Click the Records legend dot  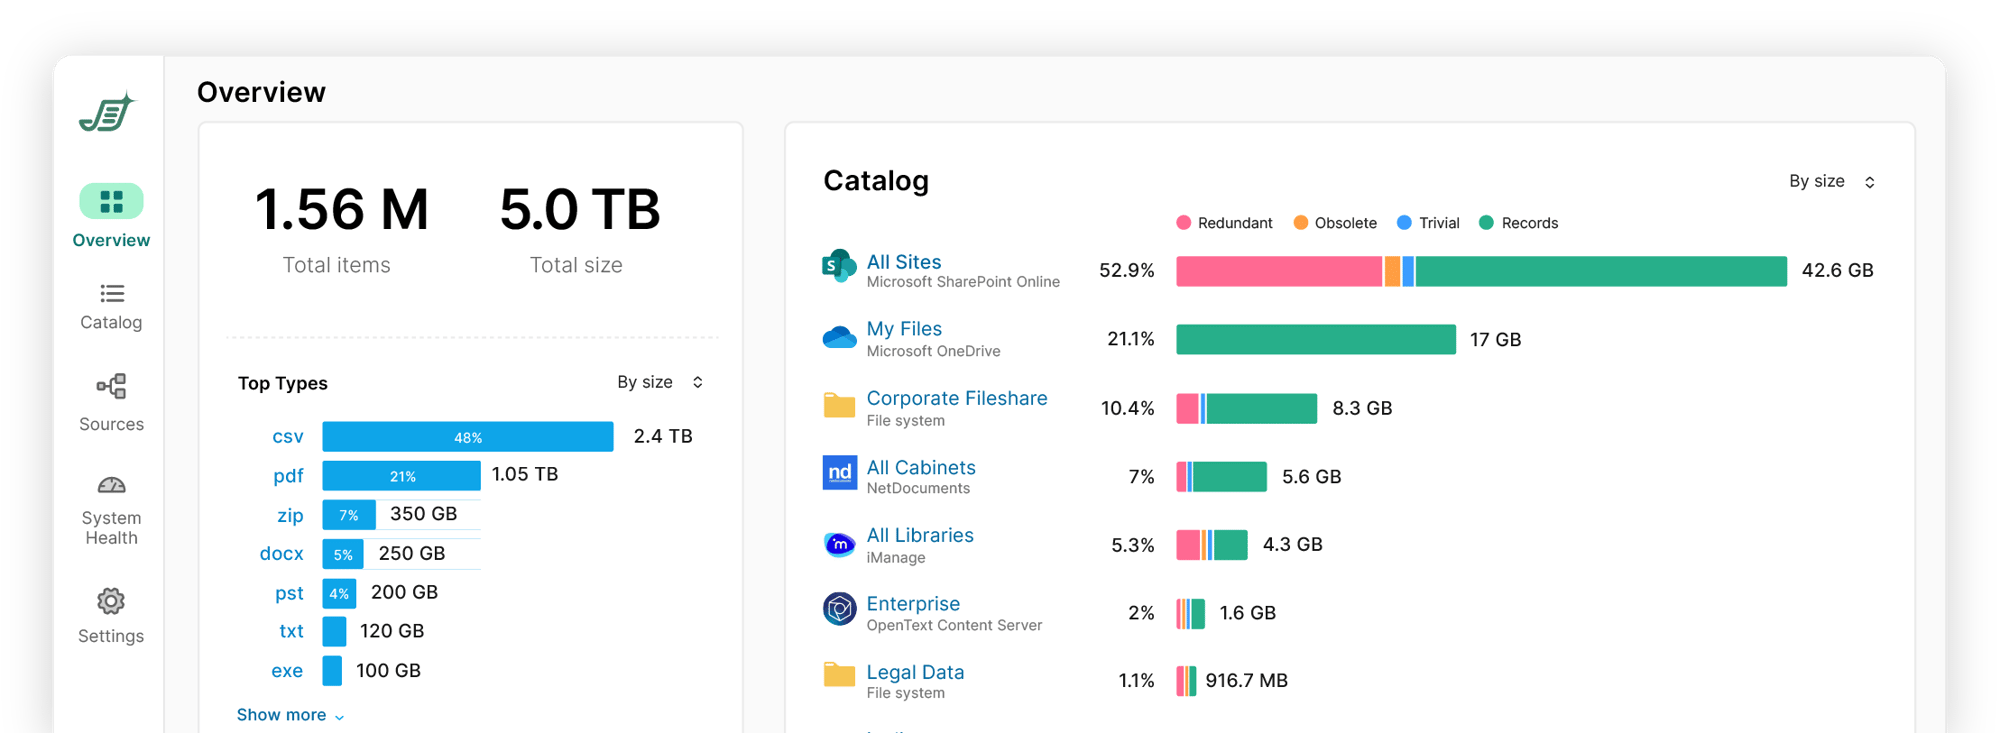tap(1486, 223)
